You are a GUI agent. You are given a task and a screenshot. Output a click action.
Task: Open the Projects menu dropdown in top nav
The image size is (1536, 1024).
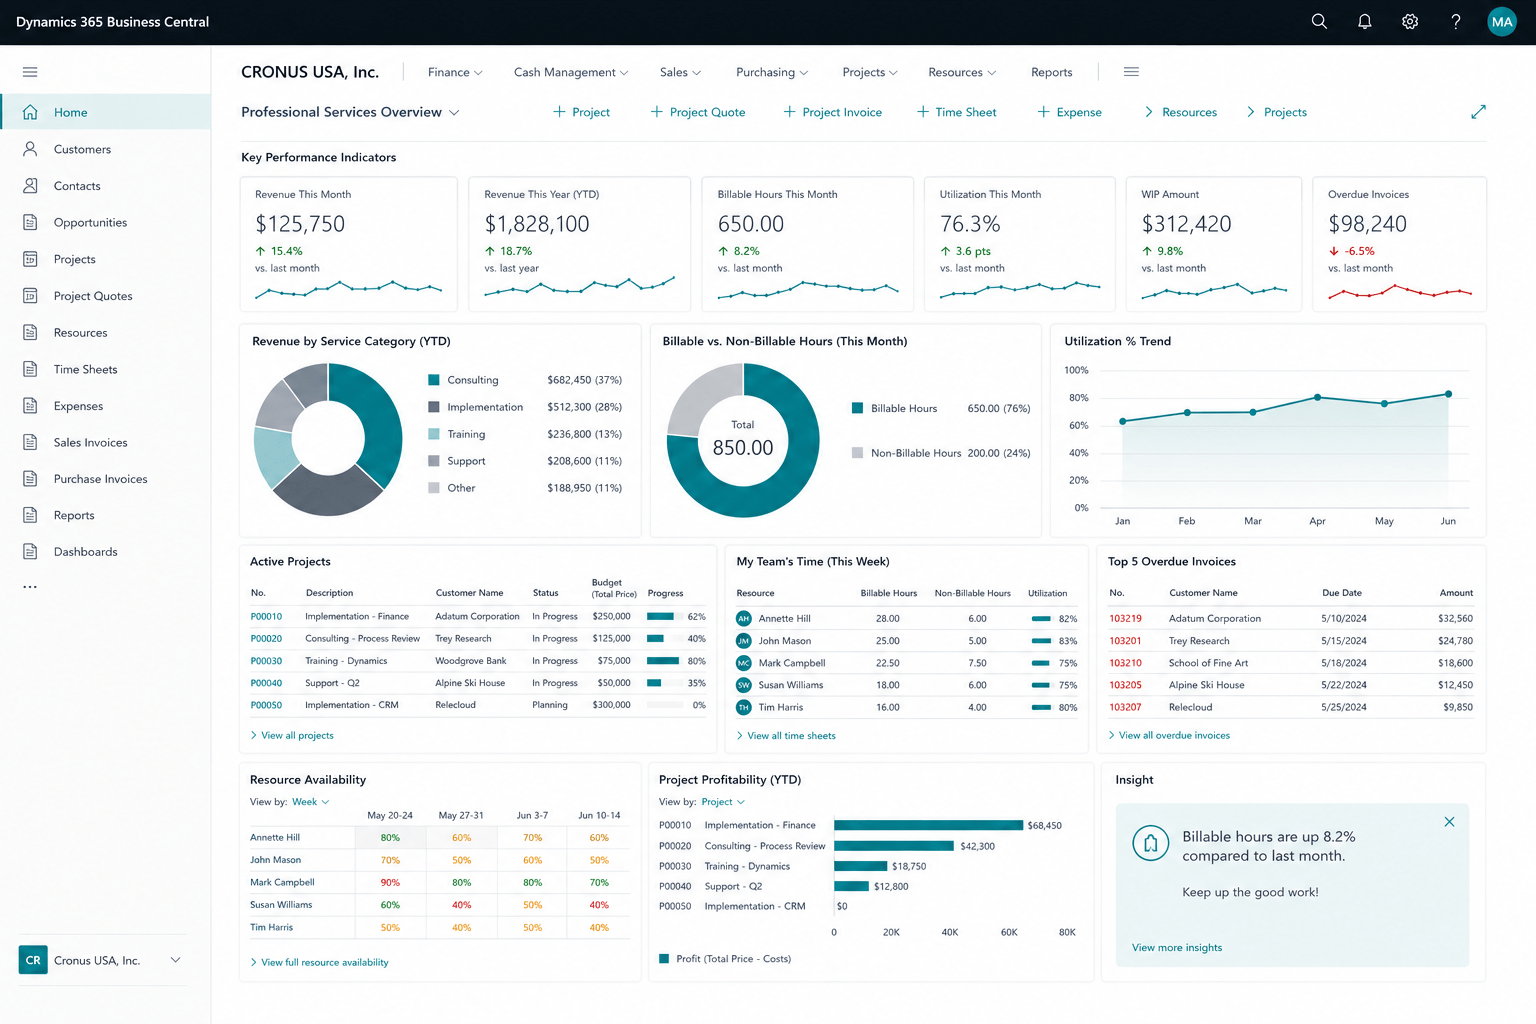(x=870, y=72)
